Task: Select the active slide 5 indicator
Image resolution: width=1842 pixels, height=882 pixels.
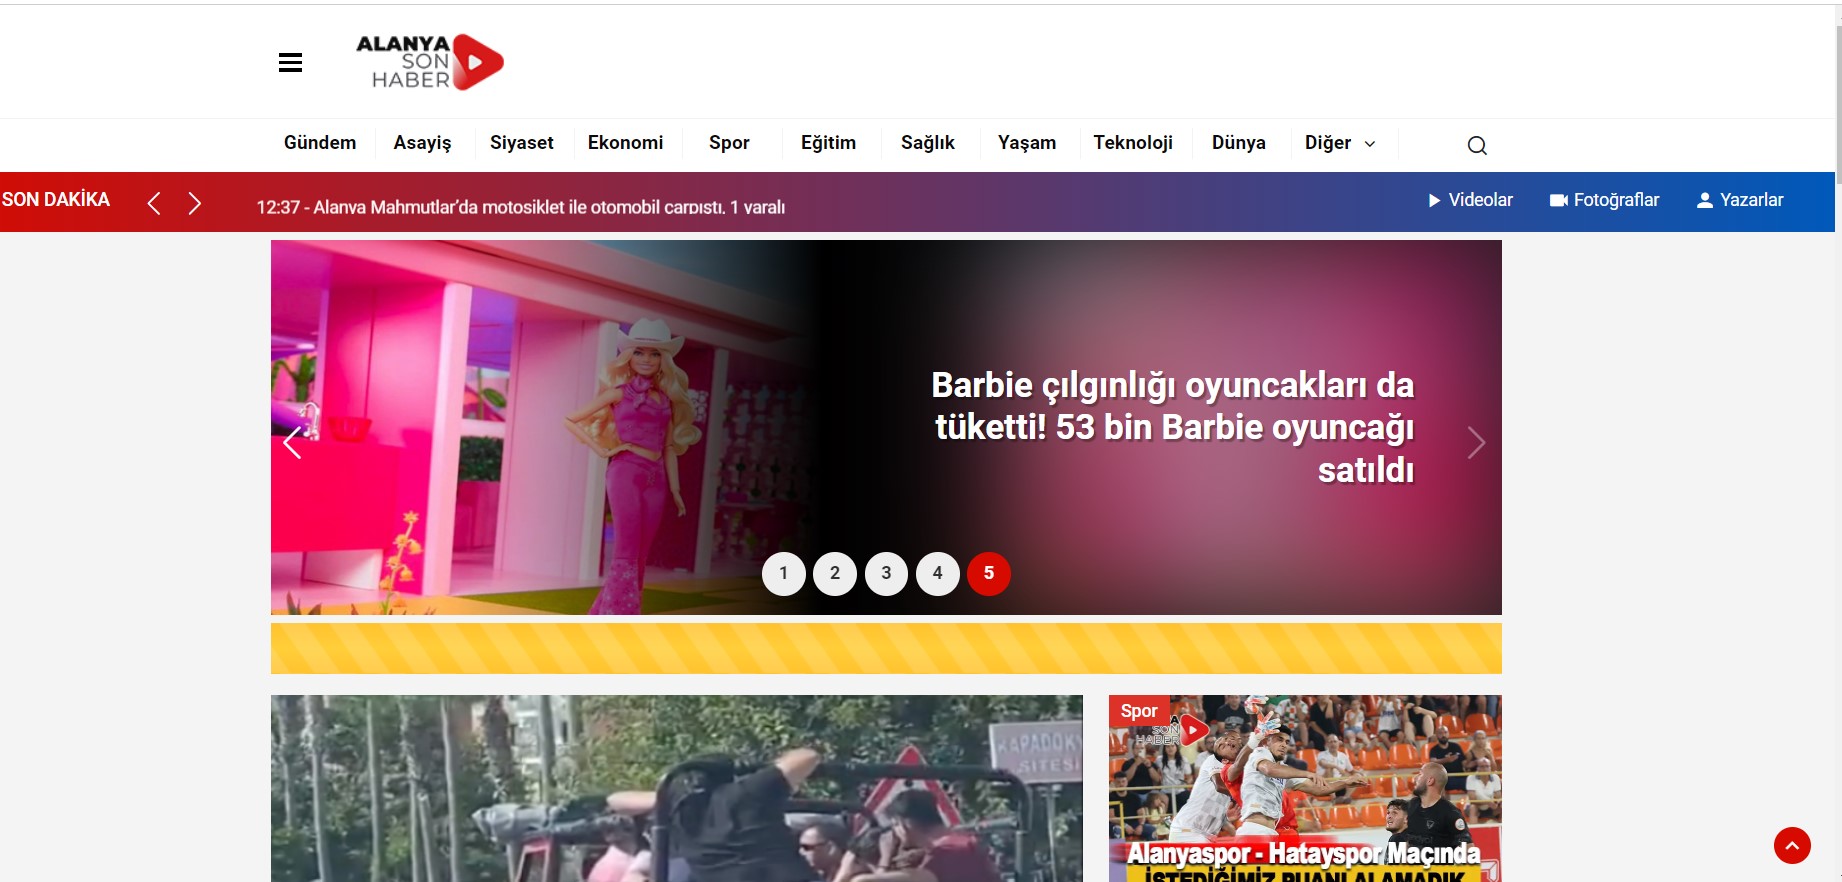Action: pos(989,574)
